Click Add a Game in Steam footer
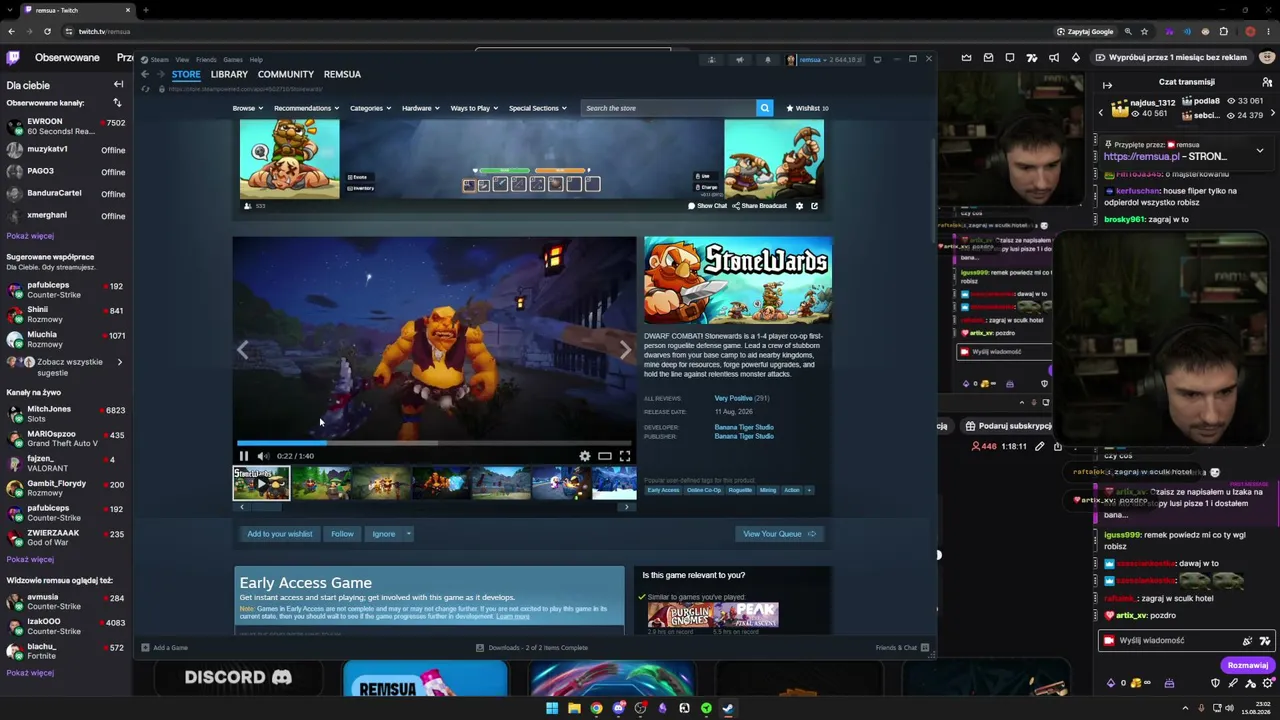This screenshot has height=720, width=1280. pyautogui.click(x=165, y=648)
